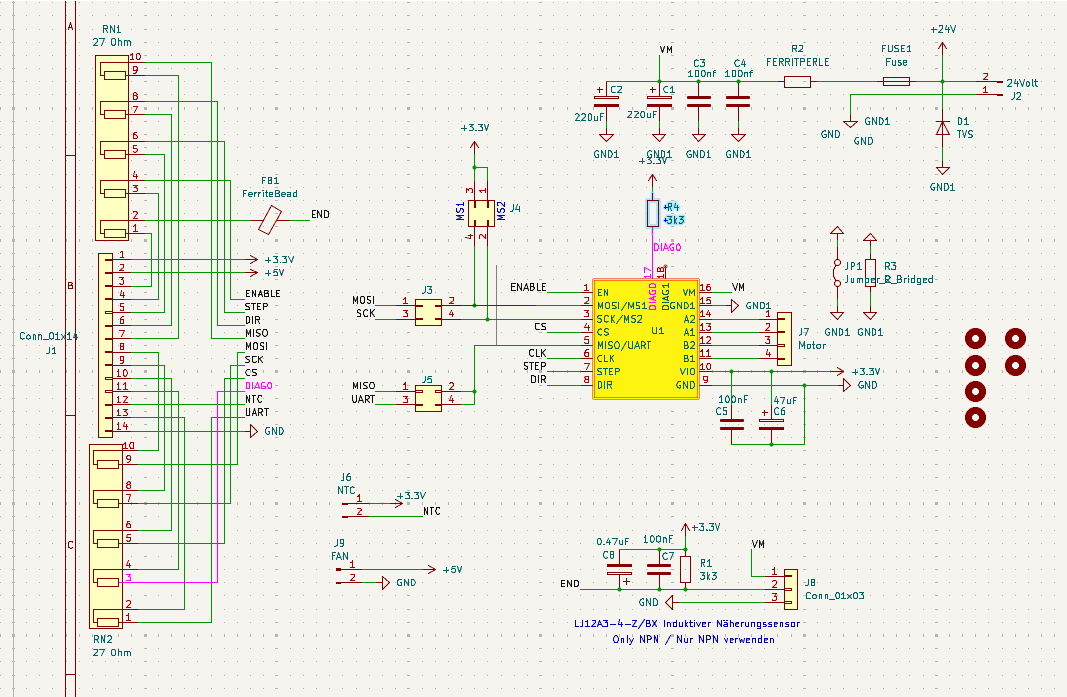
Task: Click the 'MISO/UART' pin name inside U1
Action: pyautogui.click(x=623, y=345)
